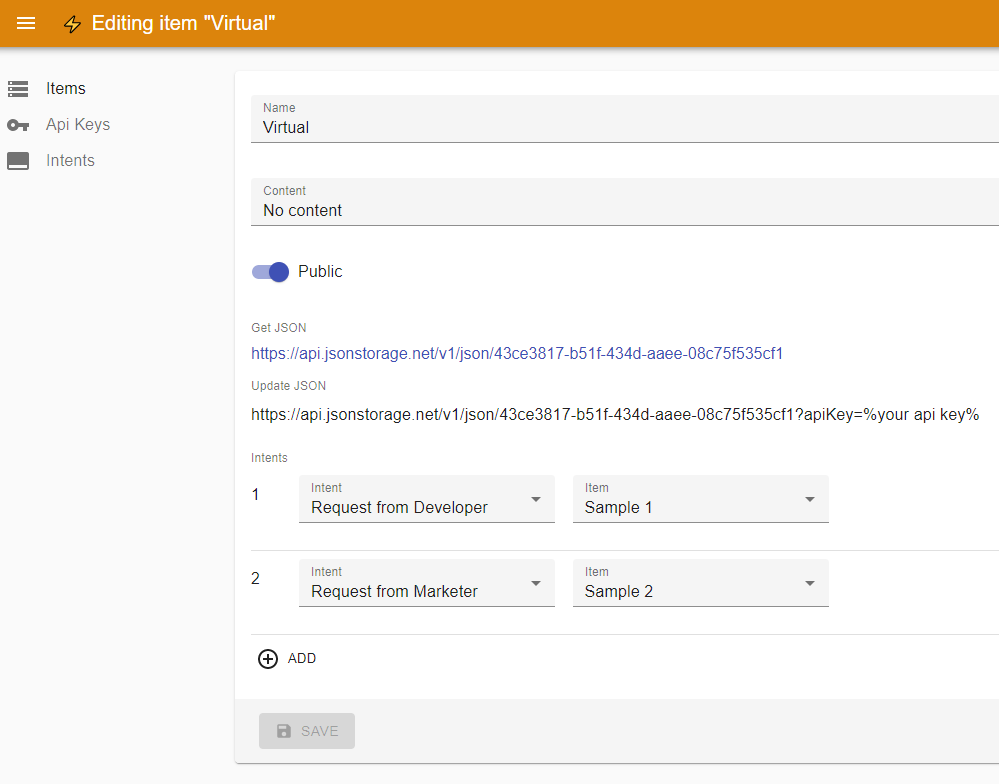Screen dimensions: 999x784
Task: Click the SAVE button
Action: 306,730
